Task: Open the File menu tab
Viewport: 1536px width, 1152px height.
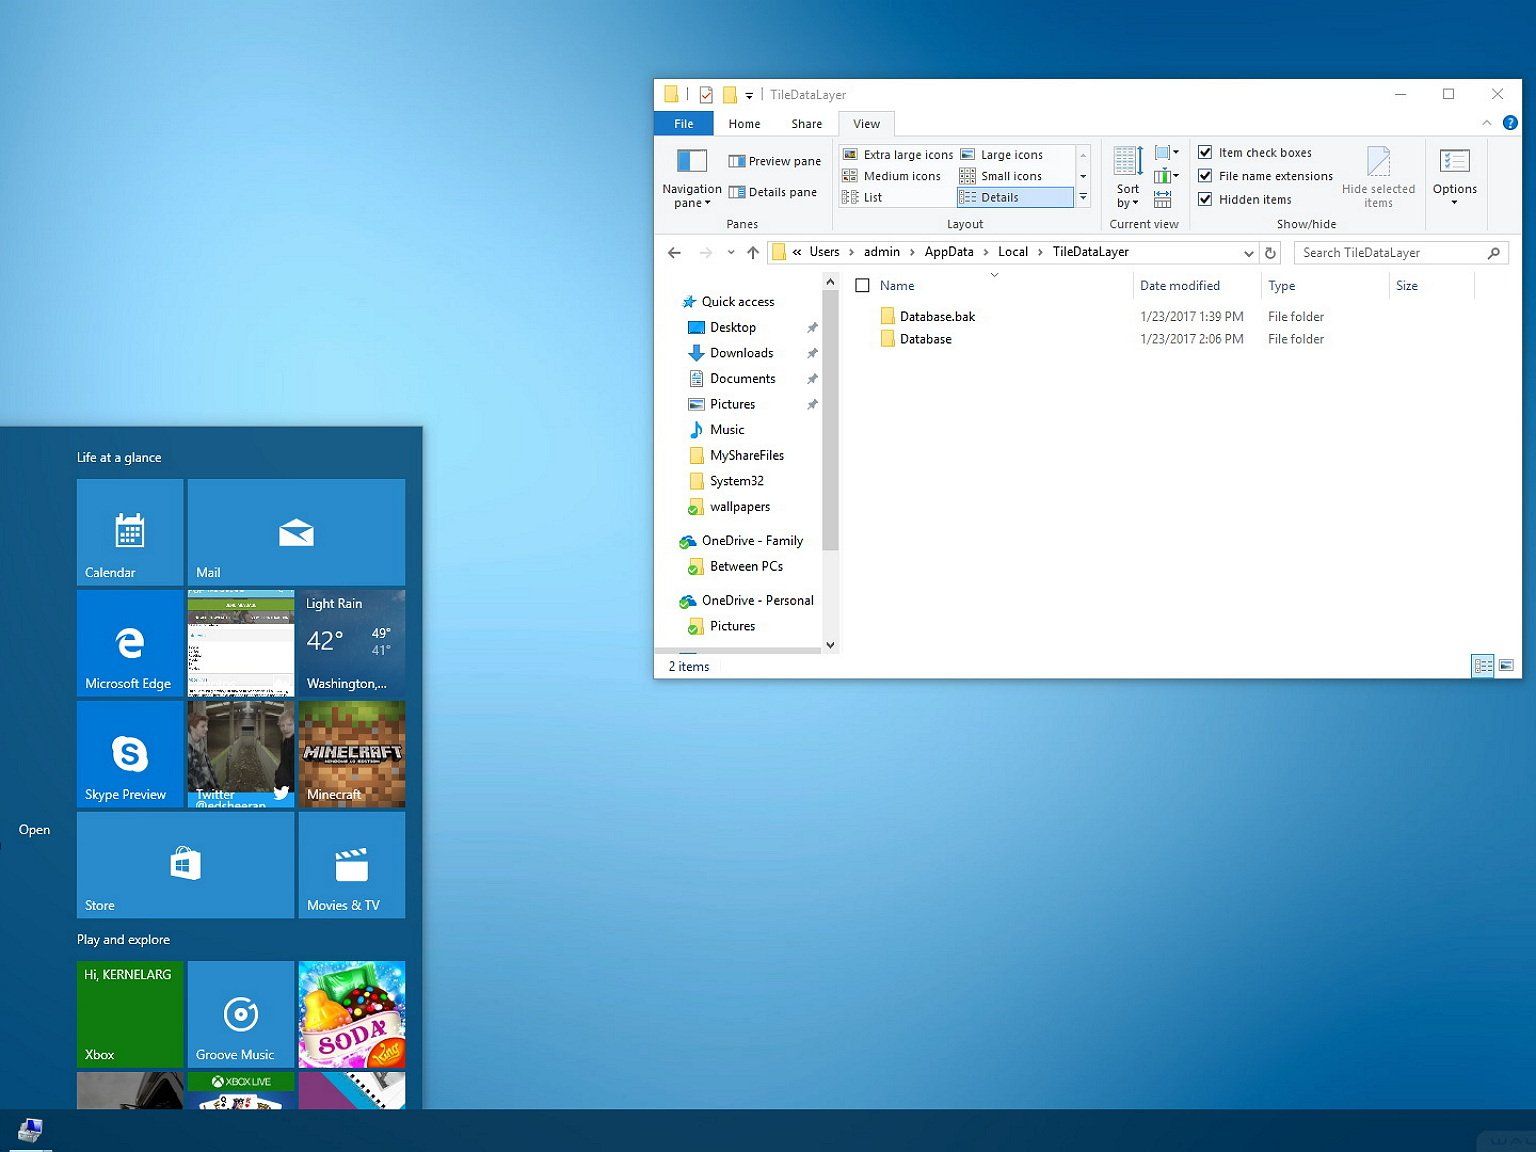Action: tap(683, 124)
